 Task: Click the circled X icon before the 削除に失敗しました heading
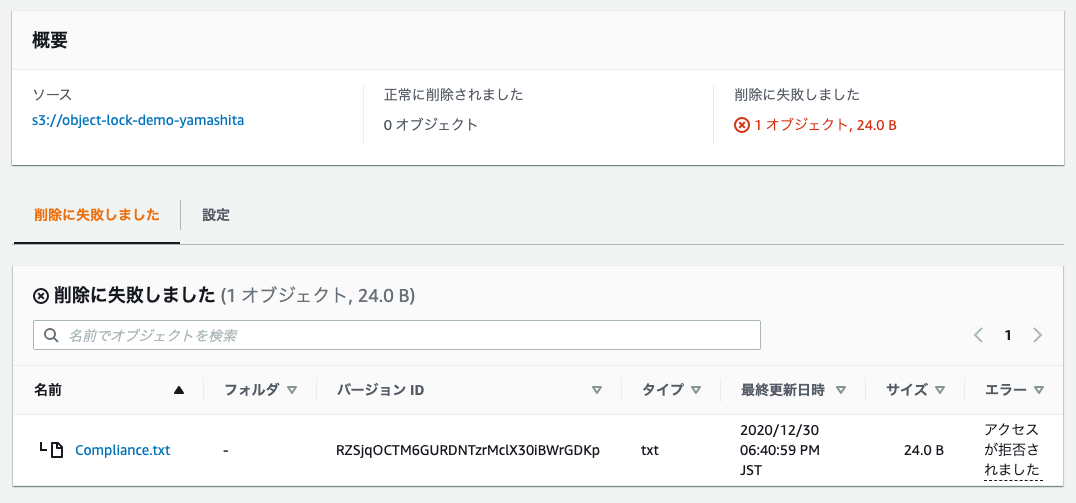tap(40, 296)
